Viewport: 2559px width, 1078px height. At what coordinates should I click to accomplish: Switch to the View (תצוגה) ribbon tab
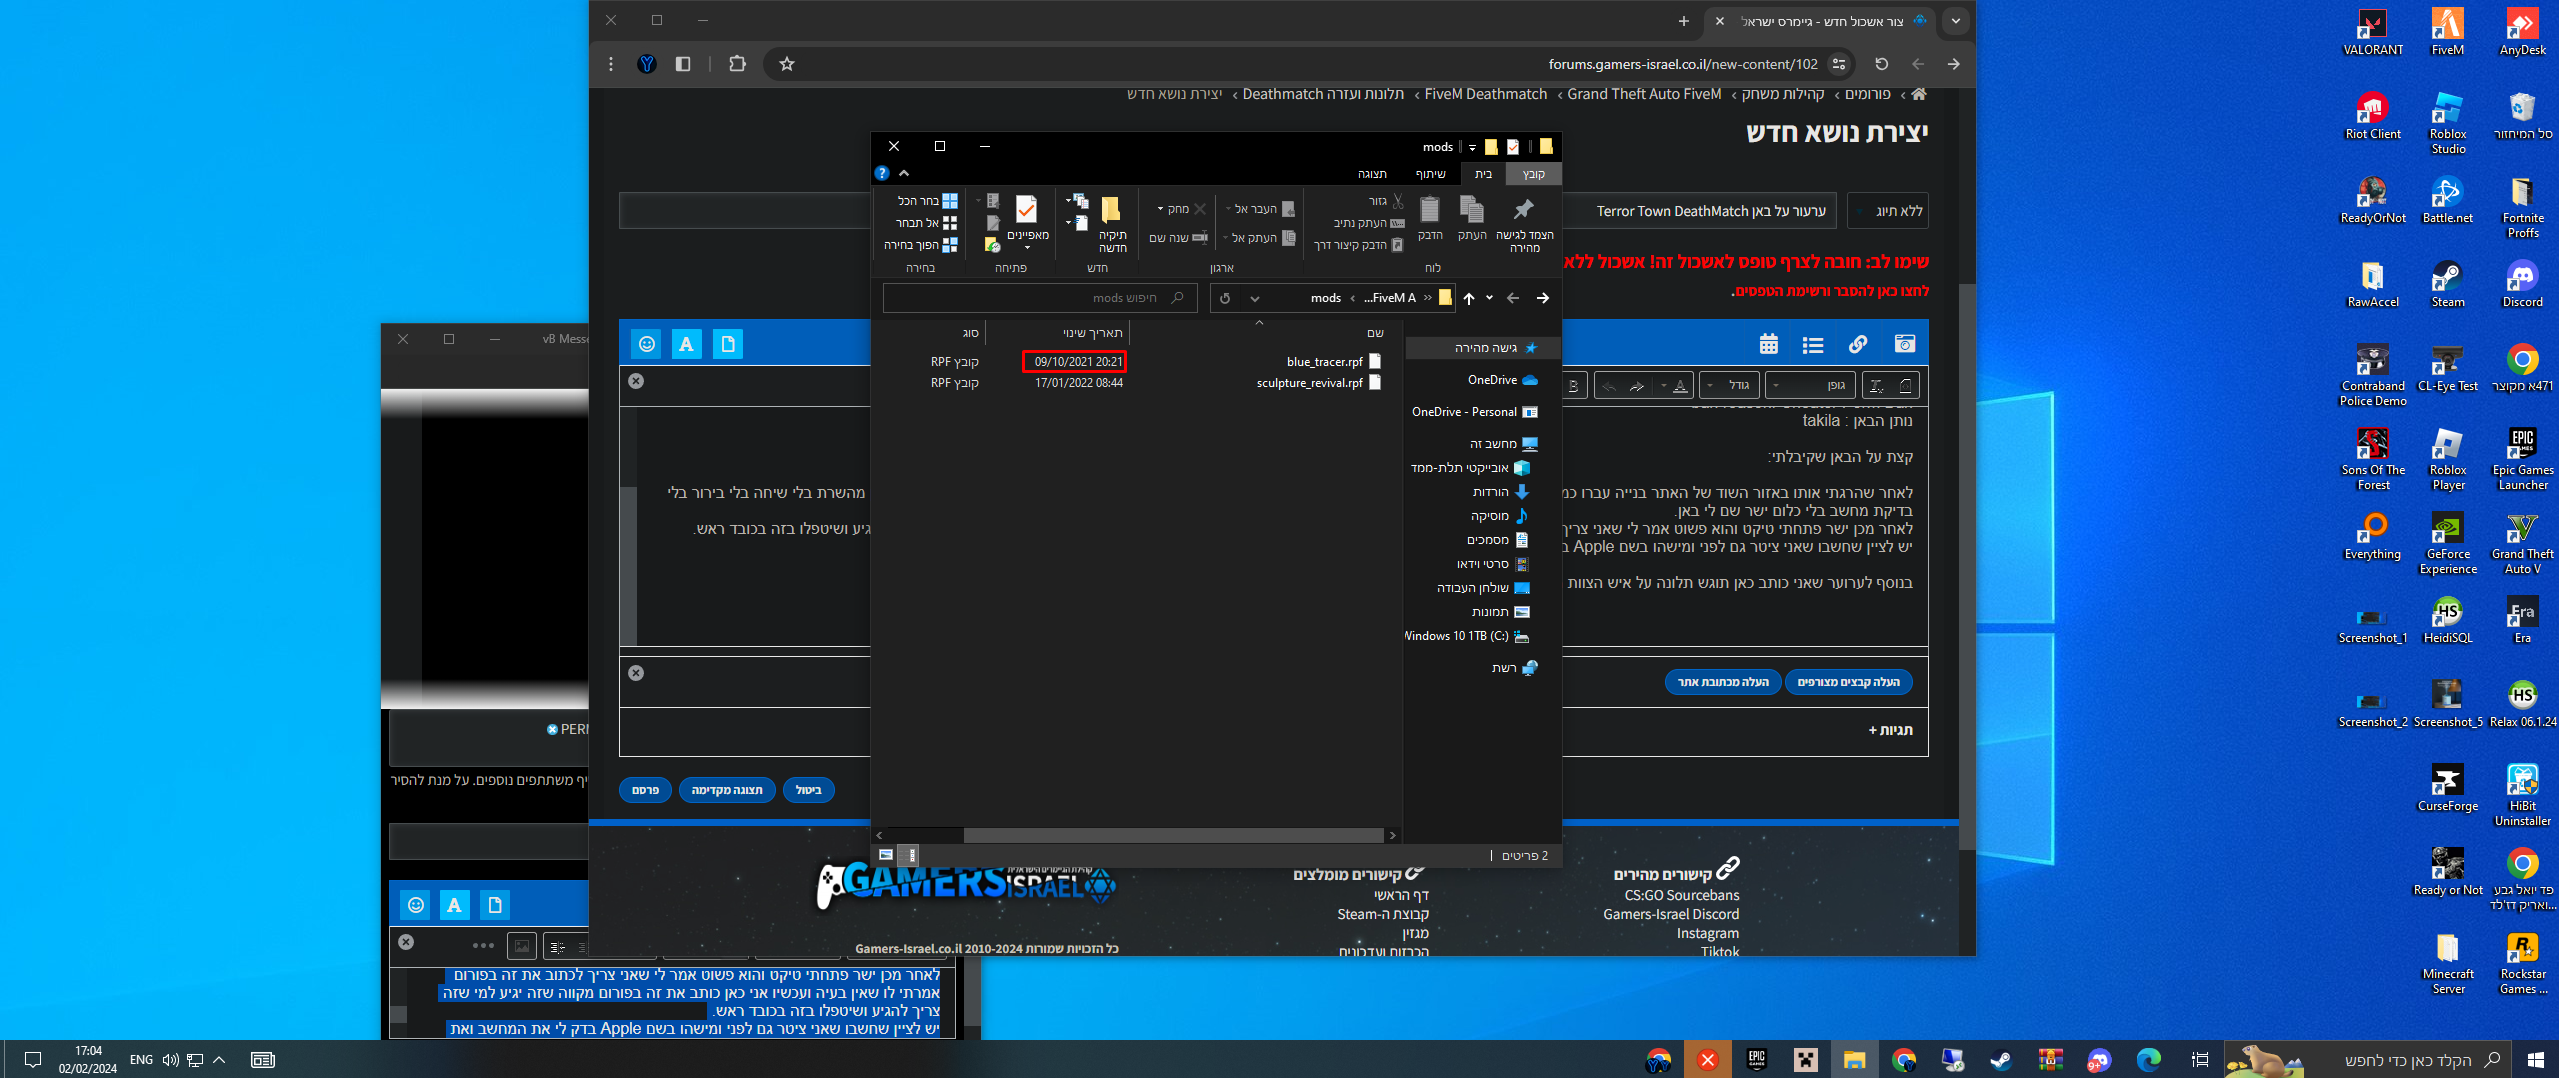pyautogui.click(x=1371, y=174)
